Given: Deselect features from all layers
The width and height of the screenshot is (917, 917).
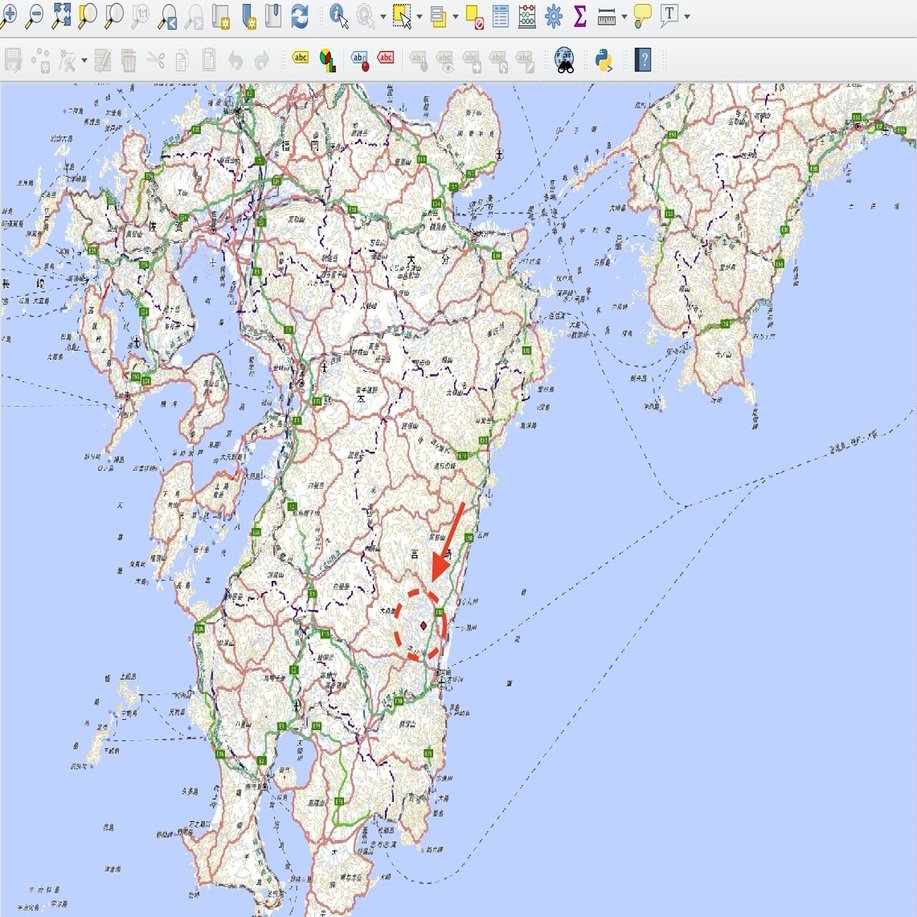Looking at the screenshot, I should 474,16.
